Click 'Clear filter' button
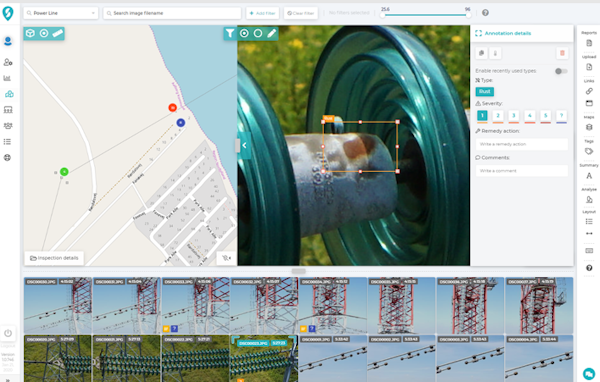Viewport: 600px width, 382px height. 301,13
